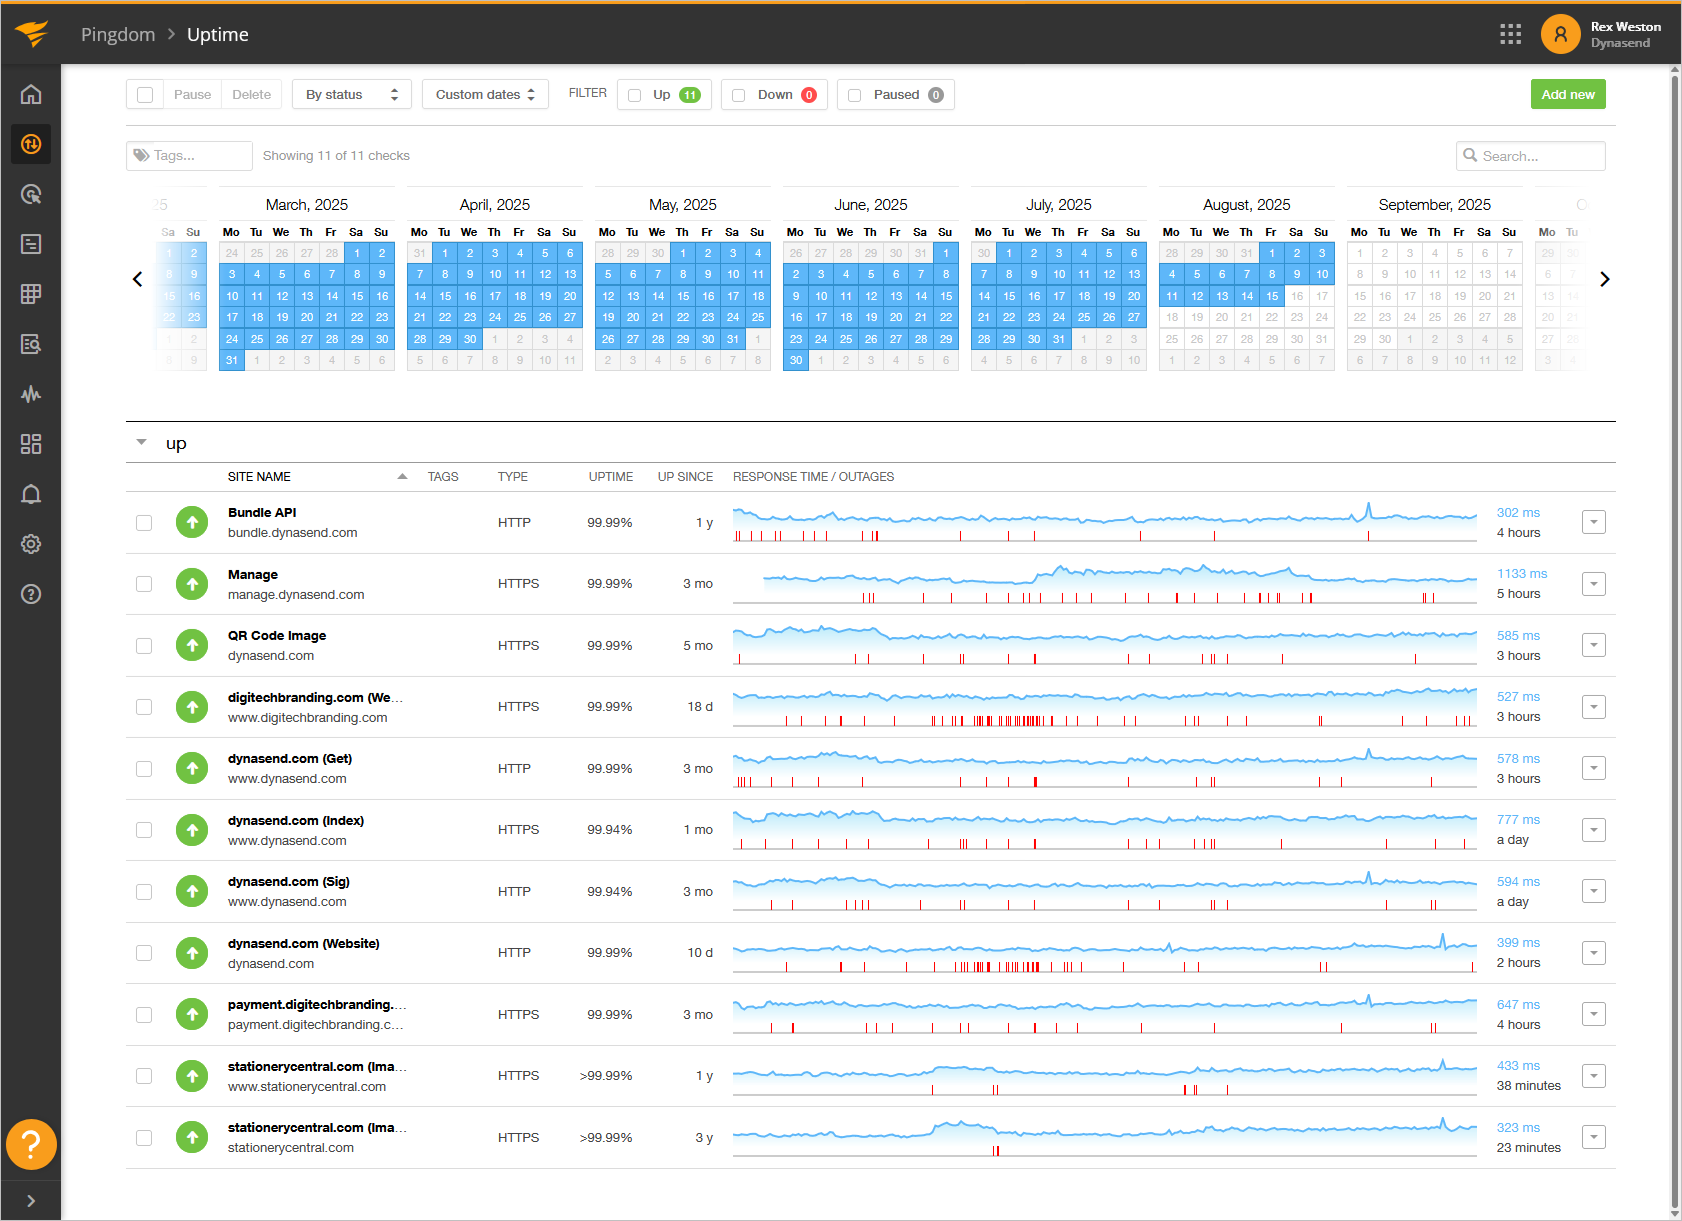The height and width of the screenshot is (1221, 1682).
Task: Sort by Site Name column header
Action: [x=260, y=477]
